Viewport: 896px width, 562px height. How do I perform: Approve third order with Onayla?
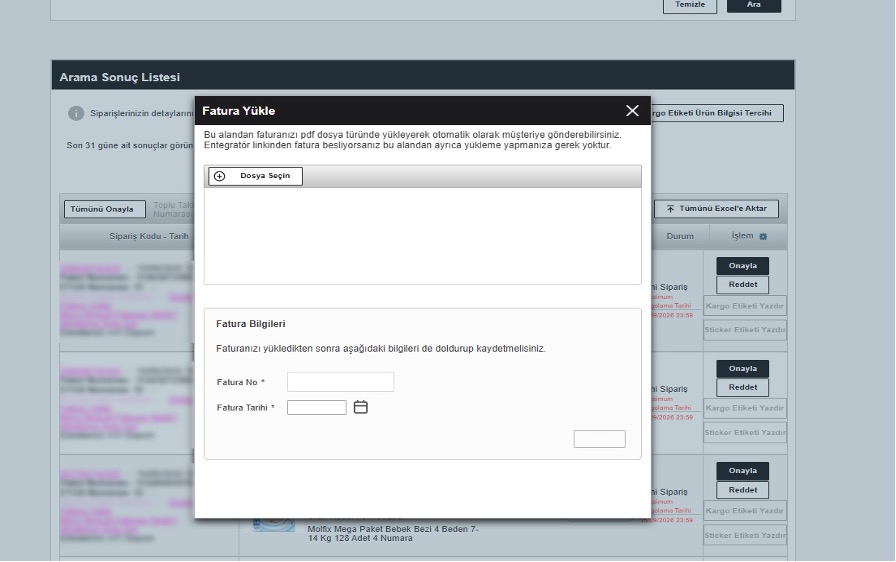[743, 471]
